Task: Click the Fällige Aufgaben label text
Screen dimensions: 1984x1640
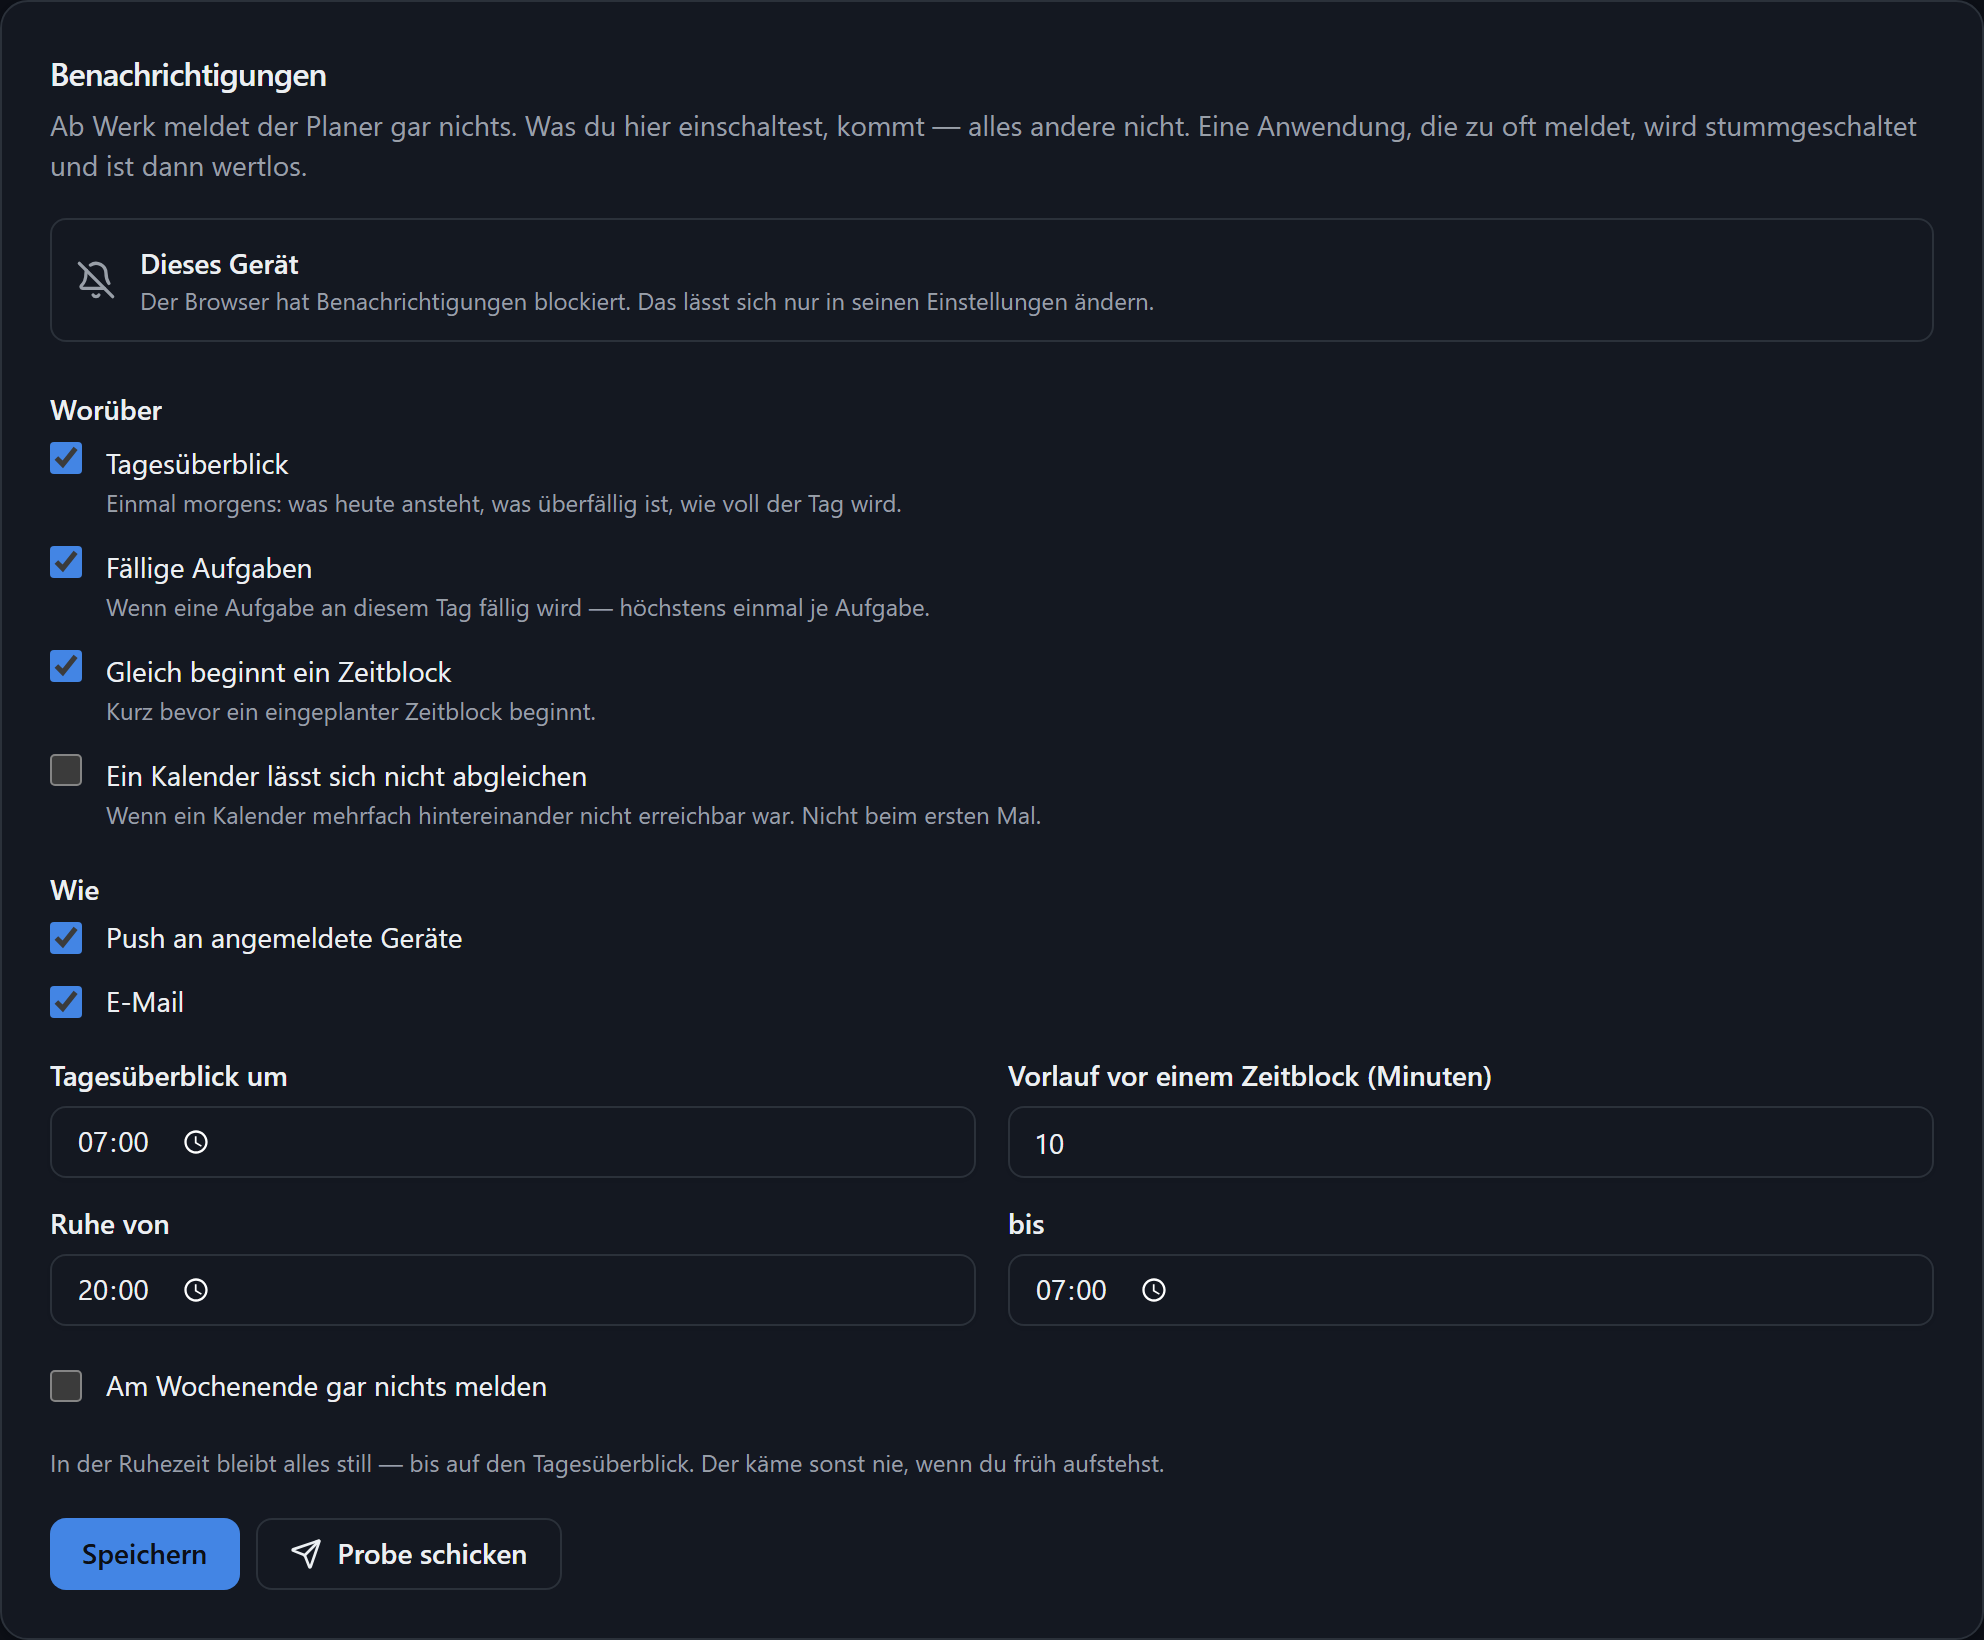Action: point(209,568)
